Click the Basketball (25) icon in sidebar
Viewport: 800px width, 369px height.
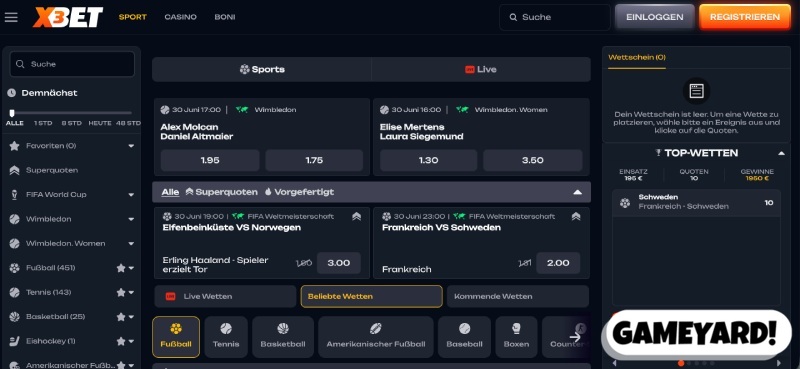tap(14, 317)
